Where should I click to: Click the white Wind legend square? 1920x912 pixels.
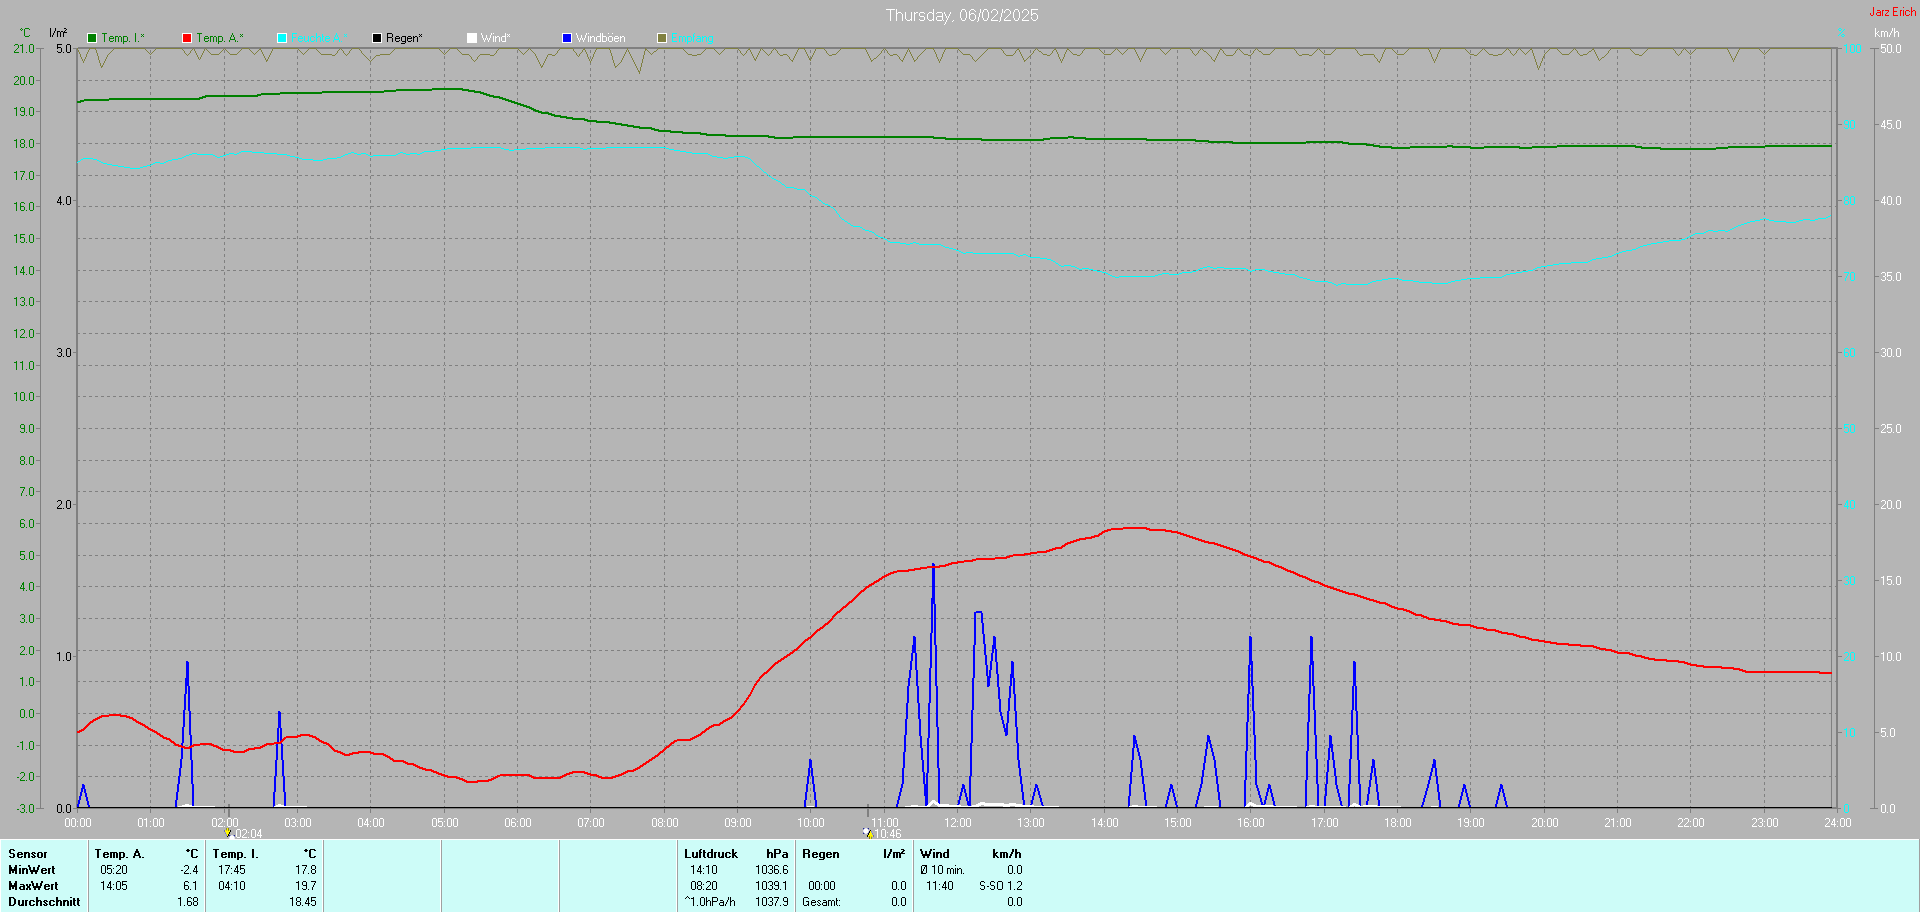472,38
